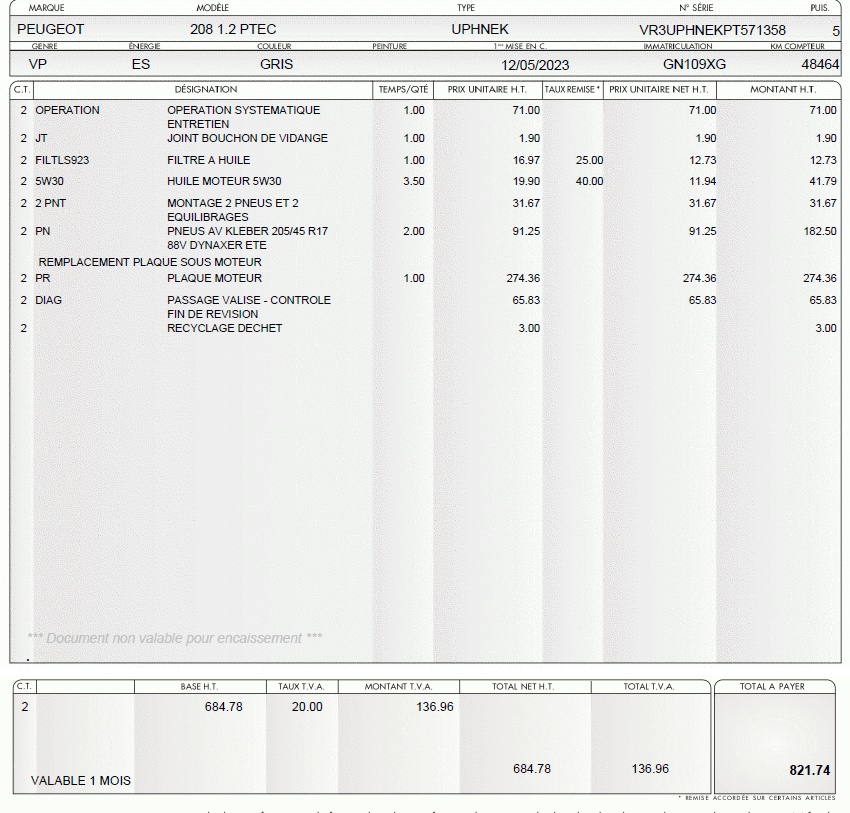Select the 40.00 discount rate
The image size is (850, 813).
click(x=589, y=181)
